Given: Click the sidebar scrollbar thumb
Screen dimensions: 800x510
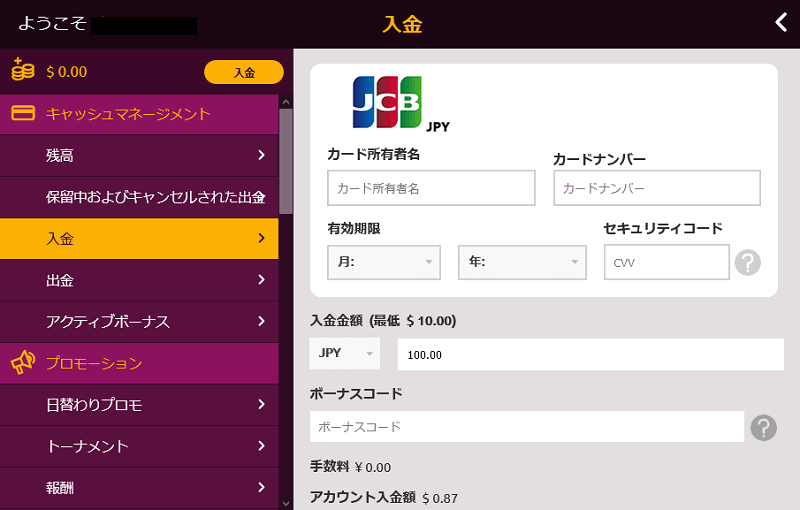Looking at the screenshot, I should (286, 161).
